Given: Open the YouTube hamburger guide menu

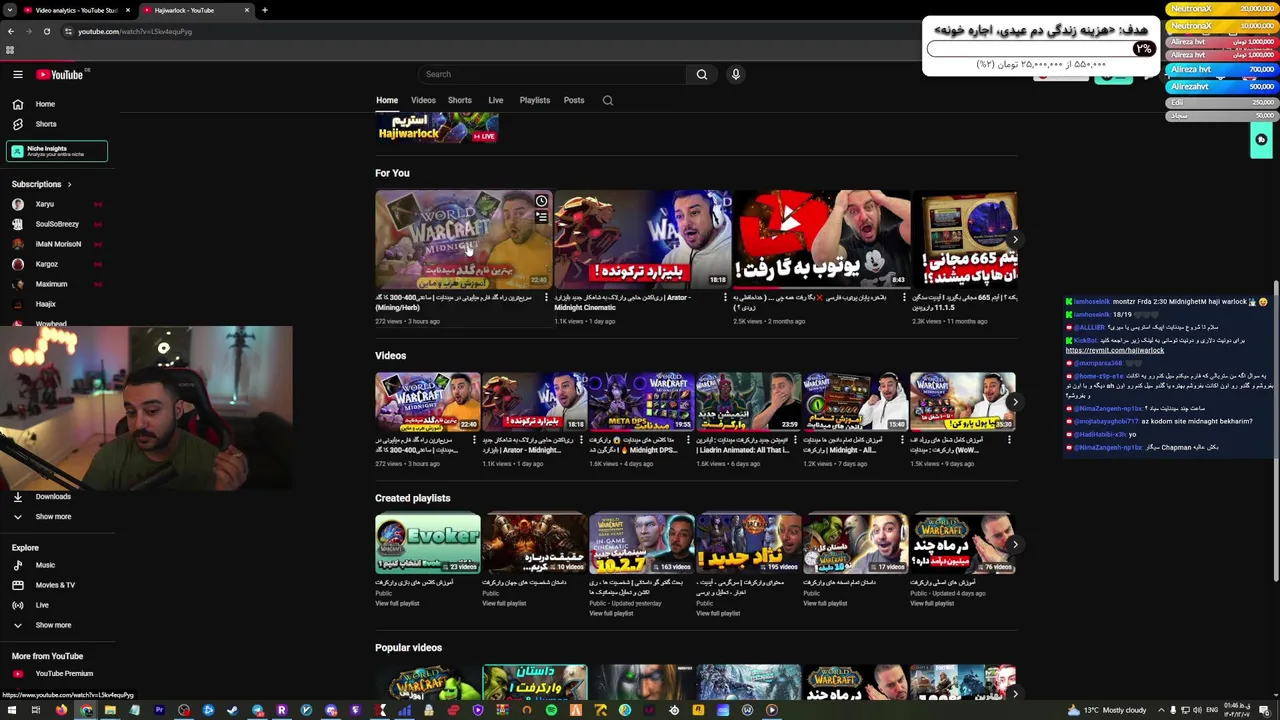Looking at the screenshot, I should (x=17, y=74).
